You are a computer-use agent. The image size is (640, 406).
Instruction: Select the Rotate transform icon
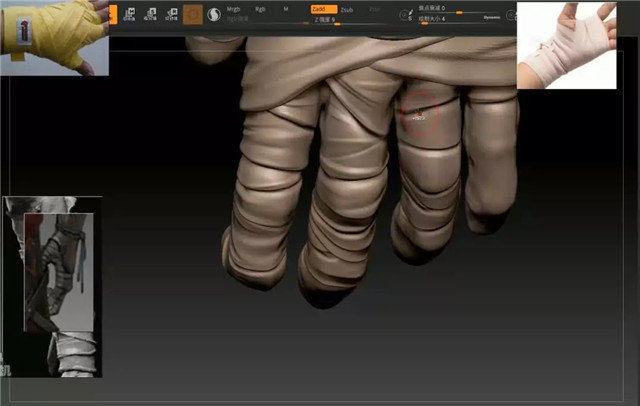tap(171, 14)
